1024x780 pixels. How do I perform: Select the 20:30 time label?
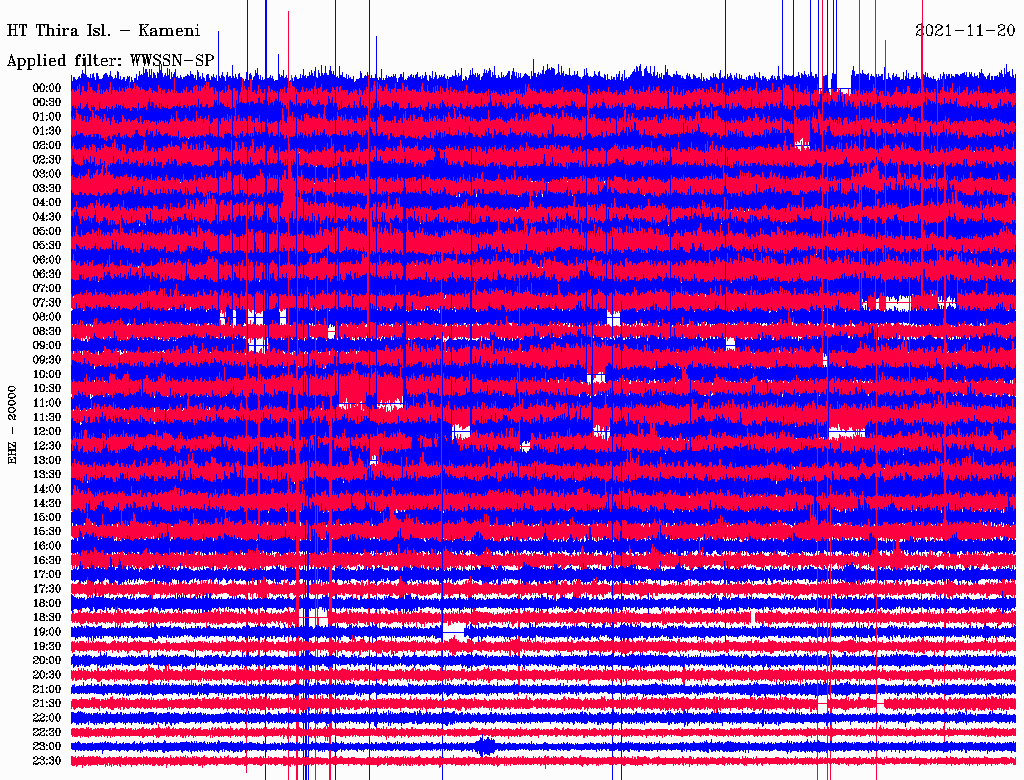[x=46, y=675]
